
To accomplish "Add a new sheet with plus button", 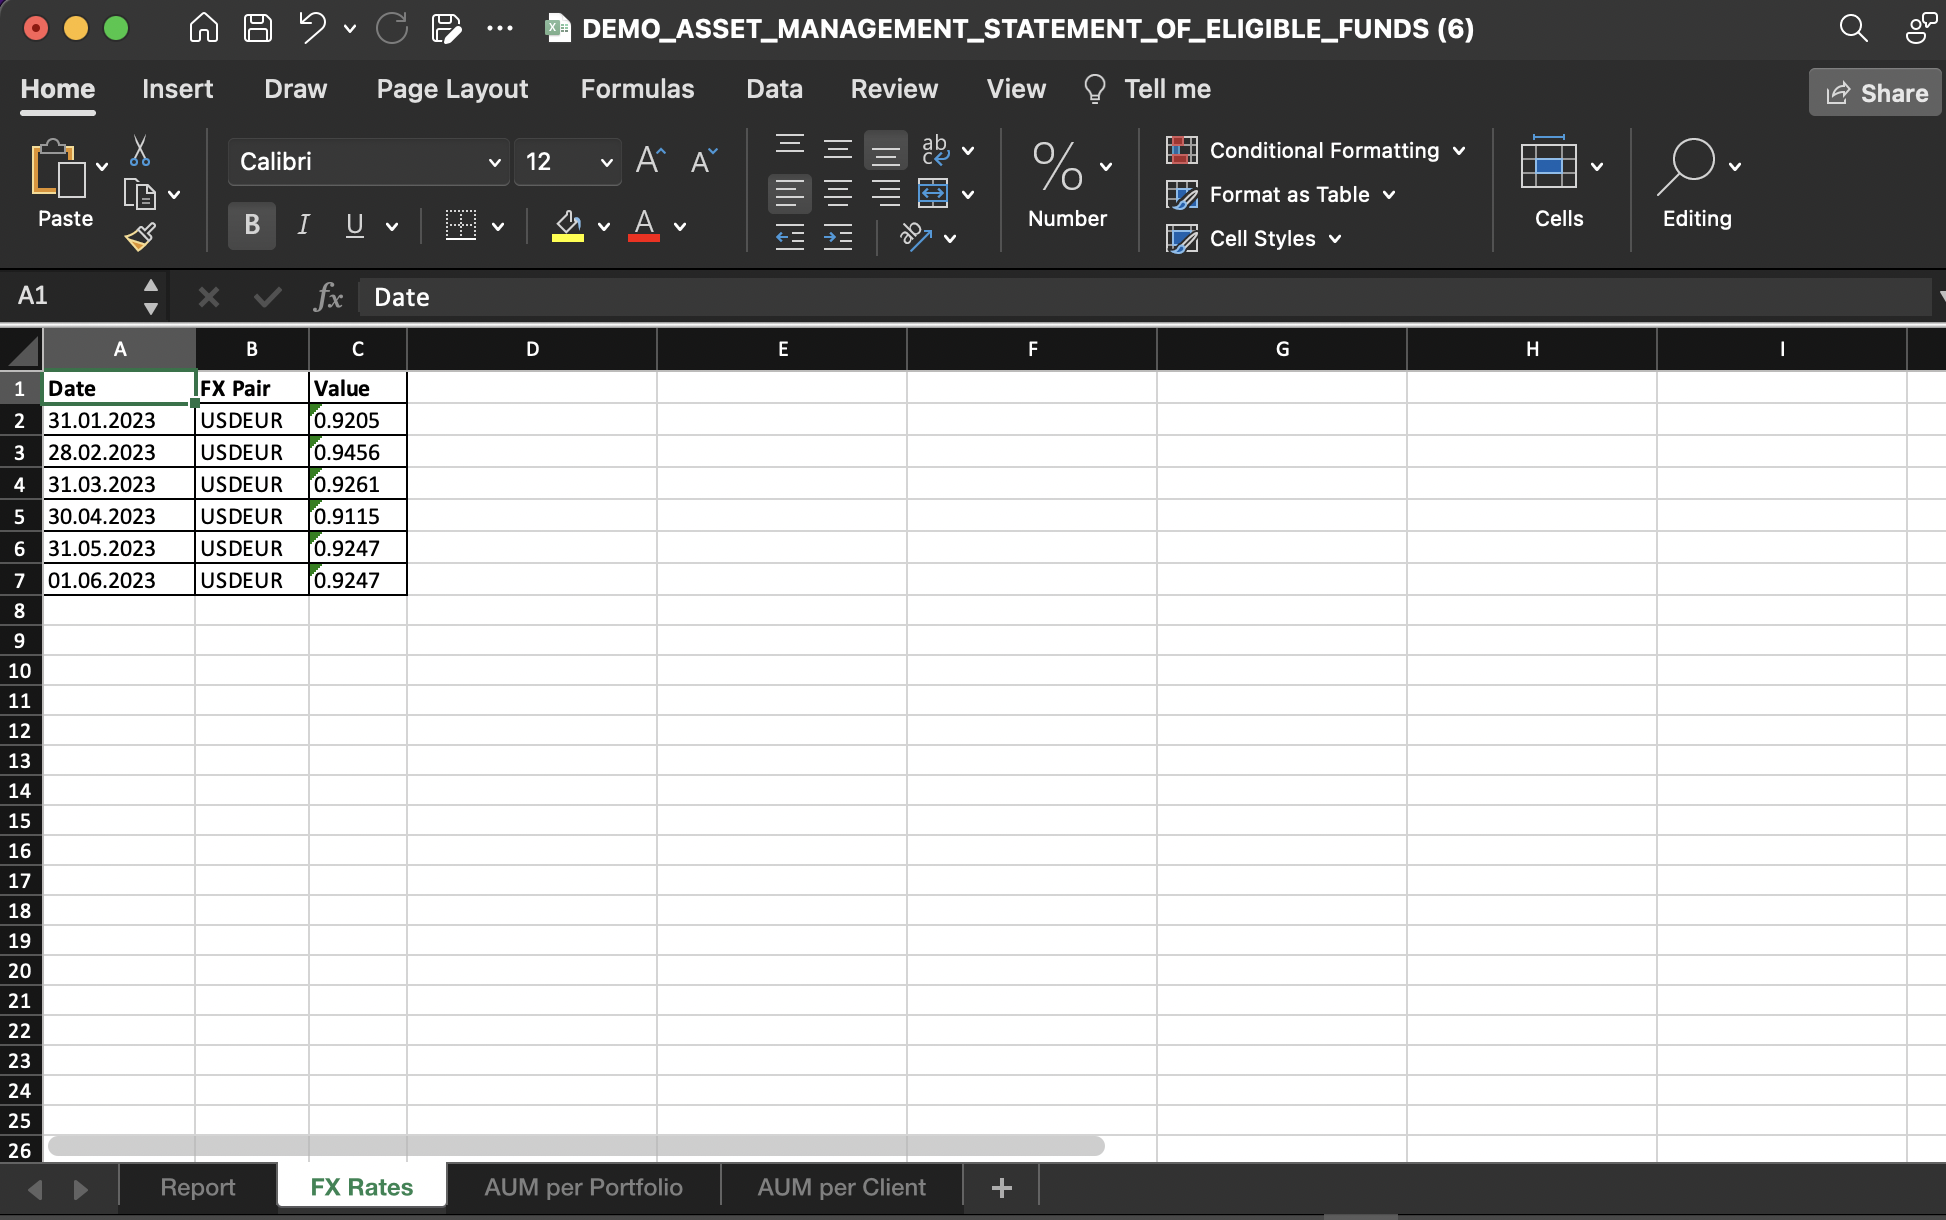I will pos(1001,1187).
